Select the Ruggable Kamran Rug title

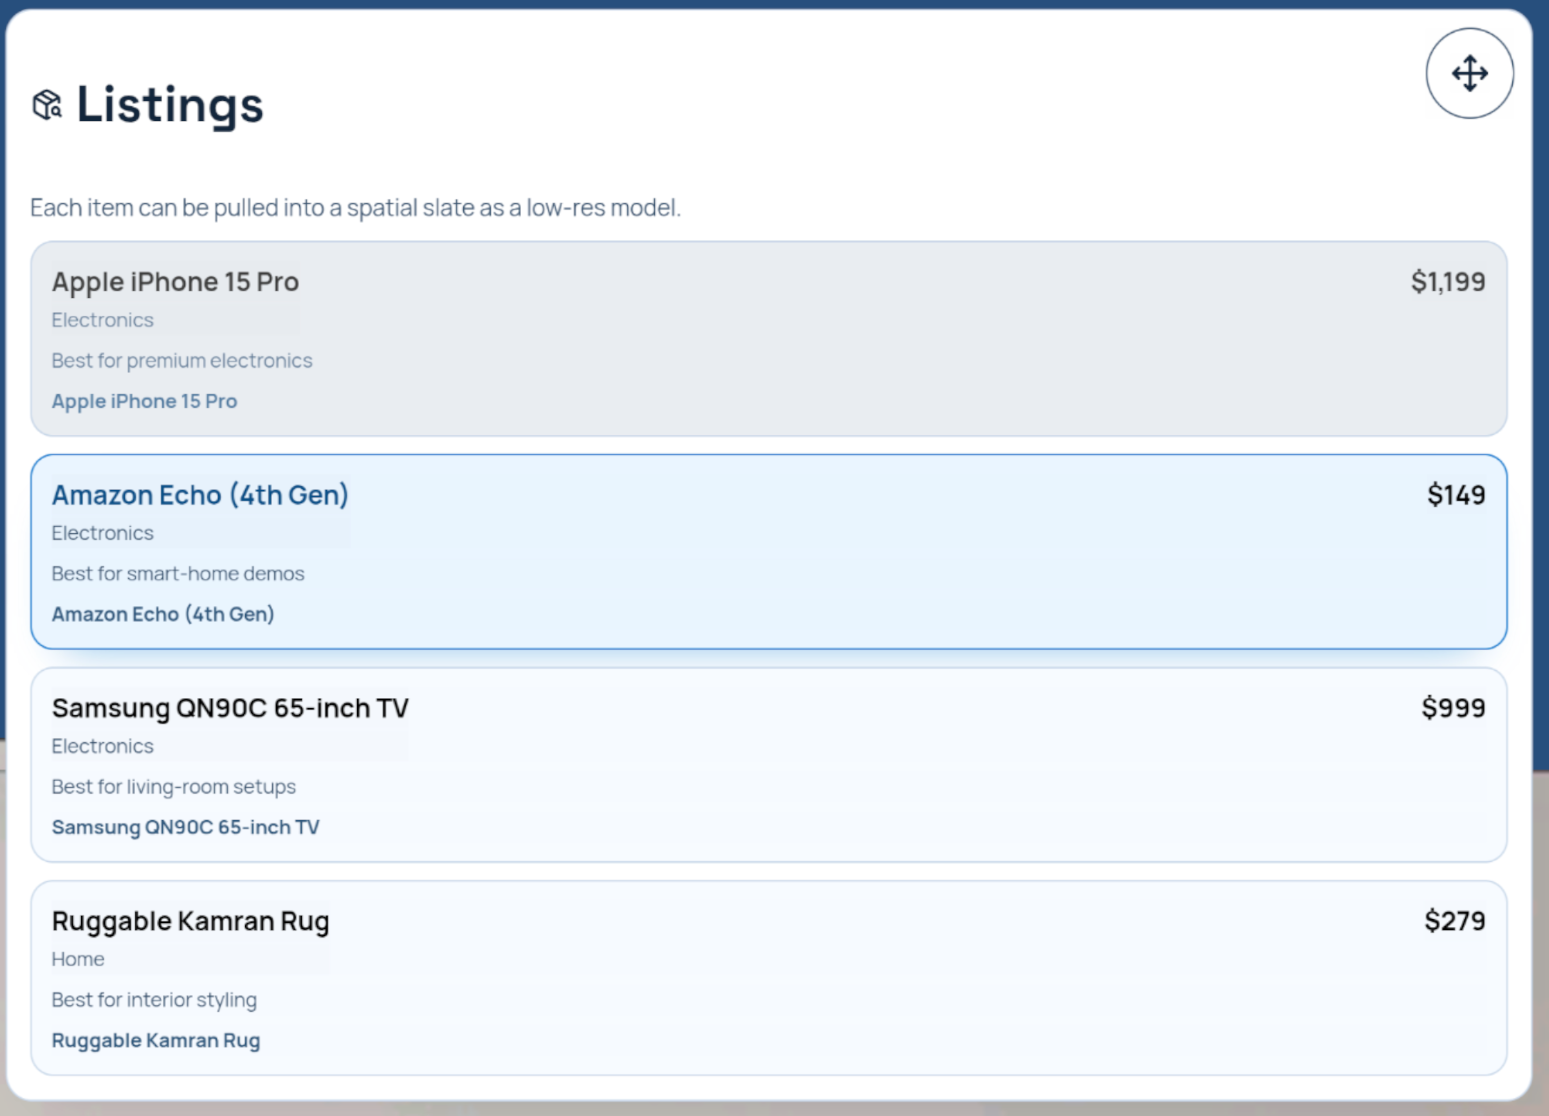[x=190, y=921]
